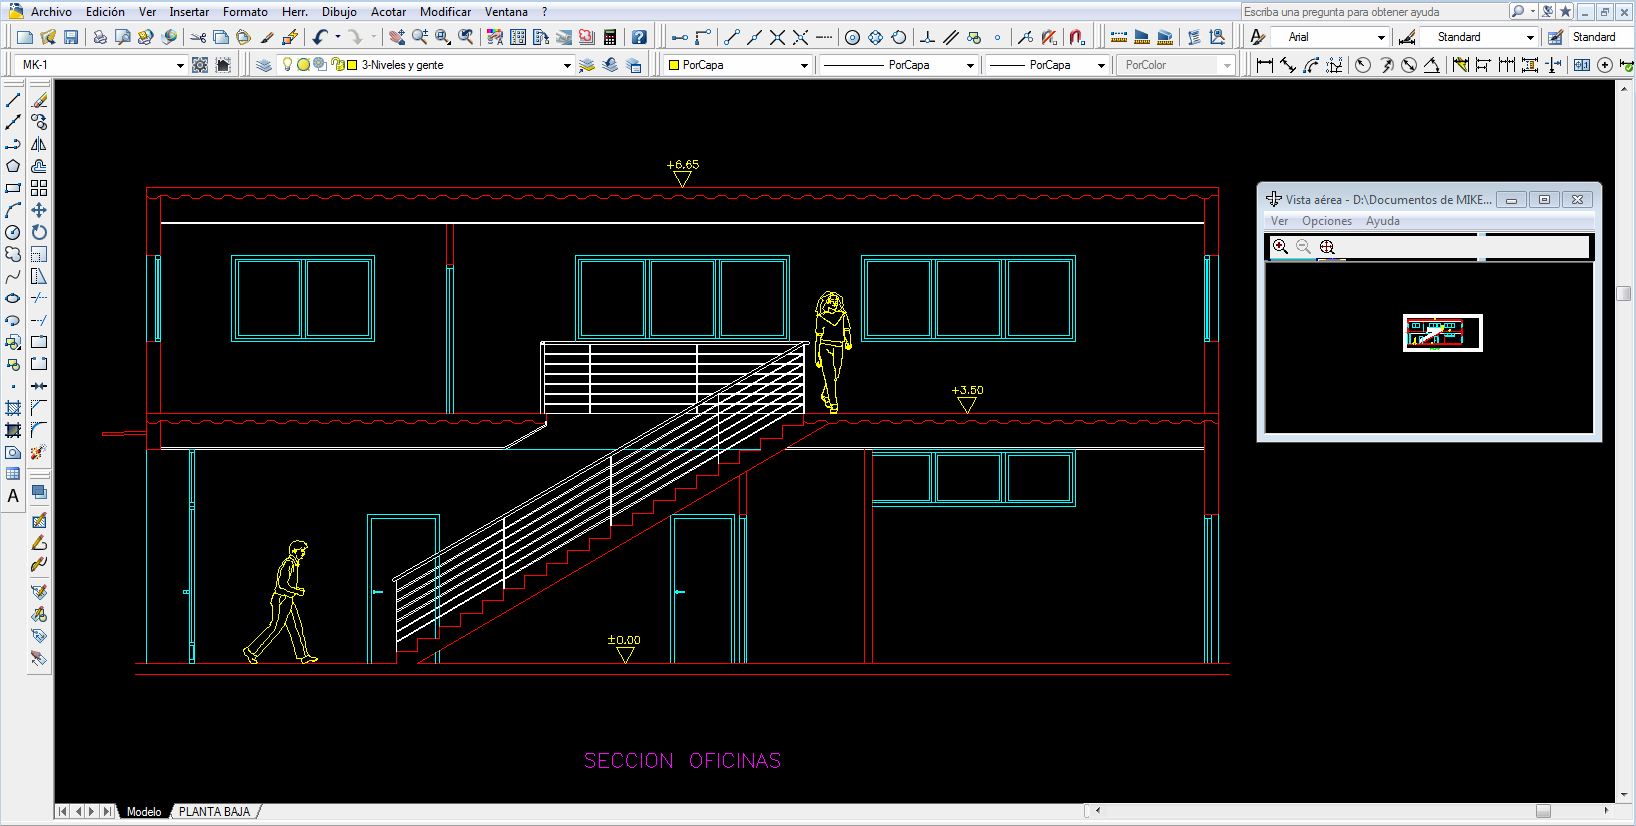Click zoom in icon in Vista aérea

1280,247
